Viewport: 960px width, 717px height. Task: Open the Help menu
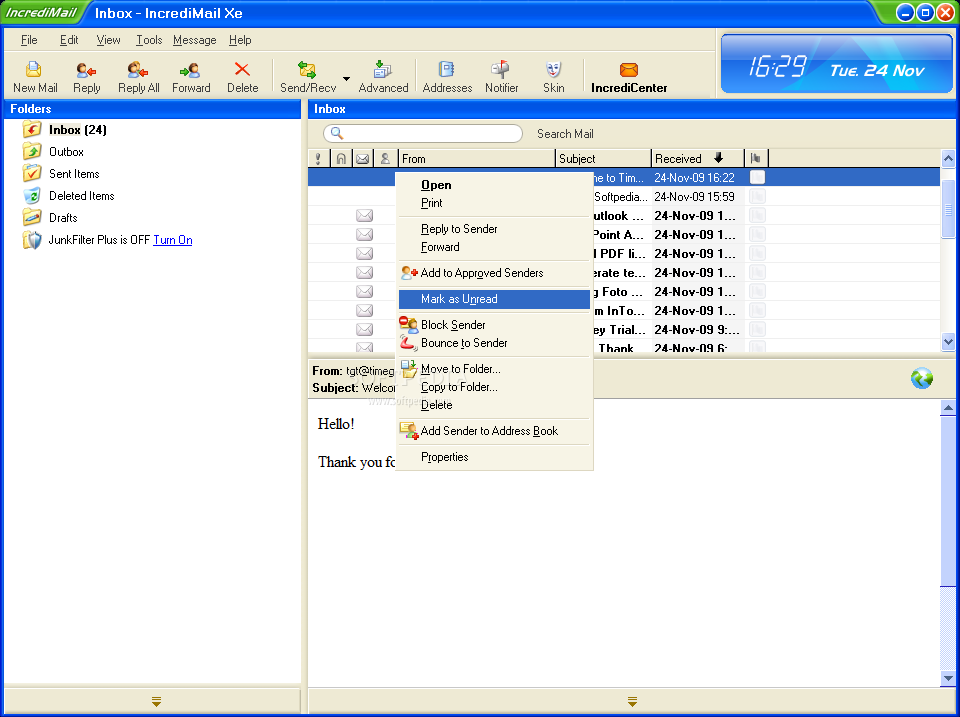point(240,40)
